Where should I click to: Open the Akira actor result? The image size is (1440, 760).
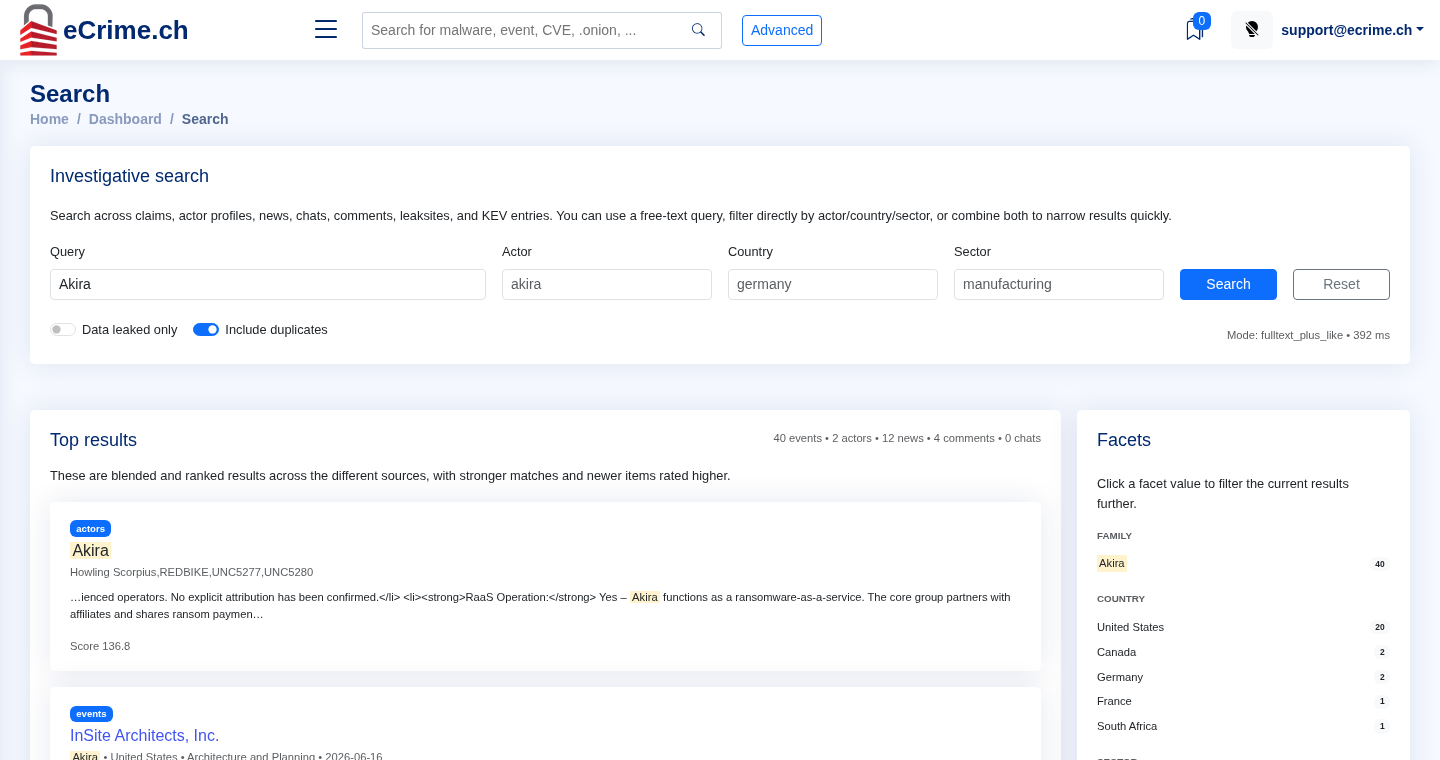(x=90, y=551)
